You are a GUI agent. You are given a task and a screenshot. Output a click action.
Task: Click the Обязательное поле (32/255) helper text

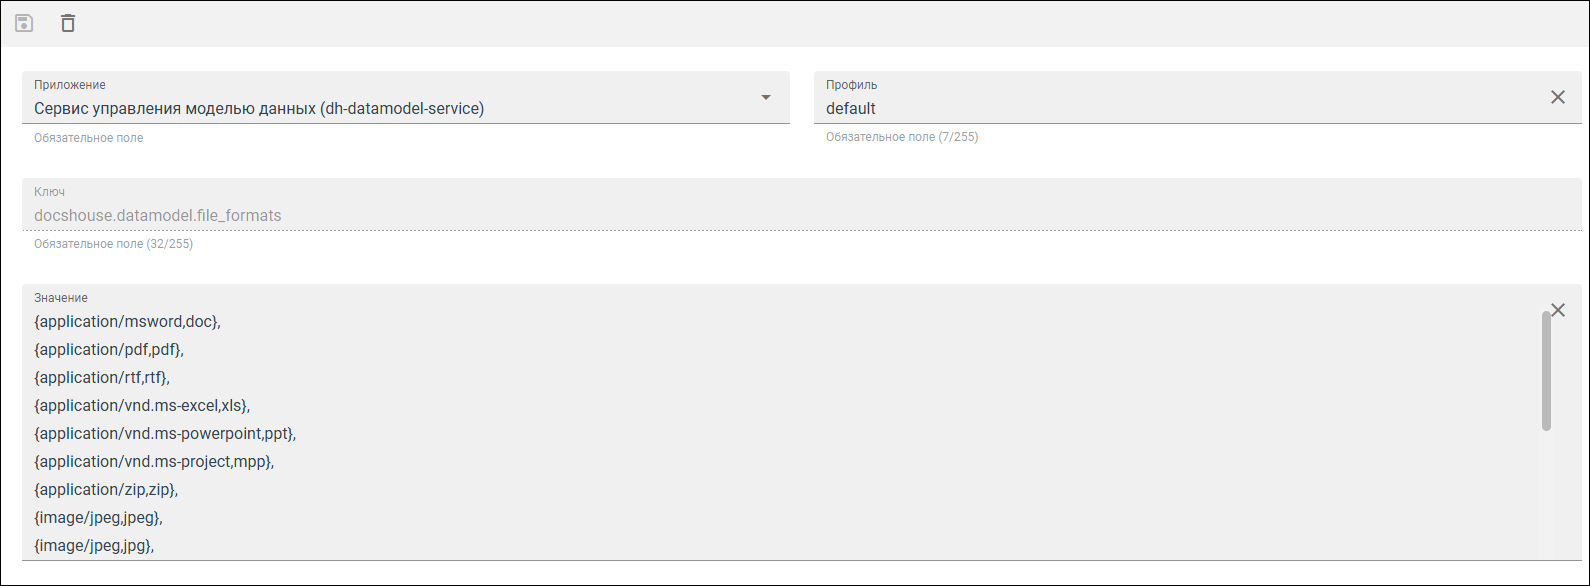[x=113, y=244]
